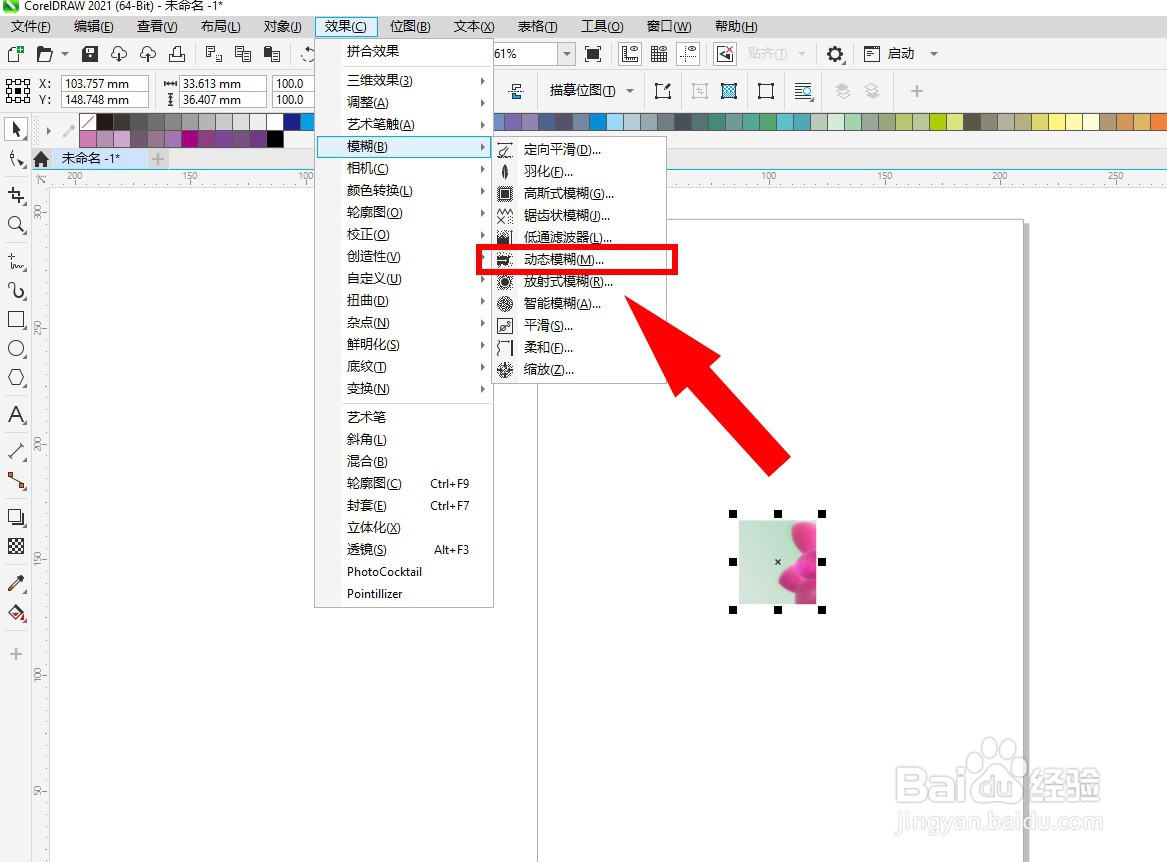The image size is (1167, 862).
Task: Click the X position input field
Action: click(105, 83)
